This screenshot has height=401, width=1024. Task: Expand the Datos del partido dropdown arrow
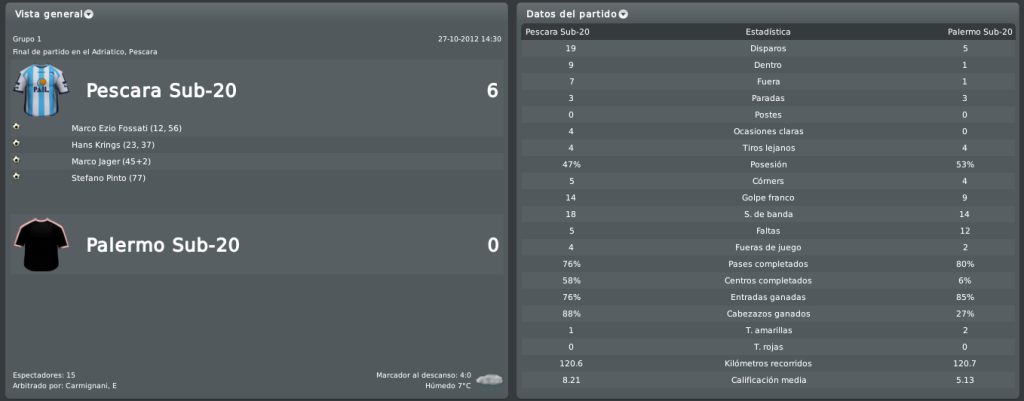click(x=623, y=14)
